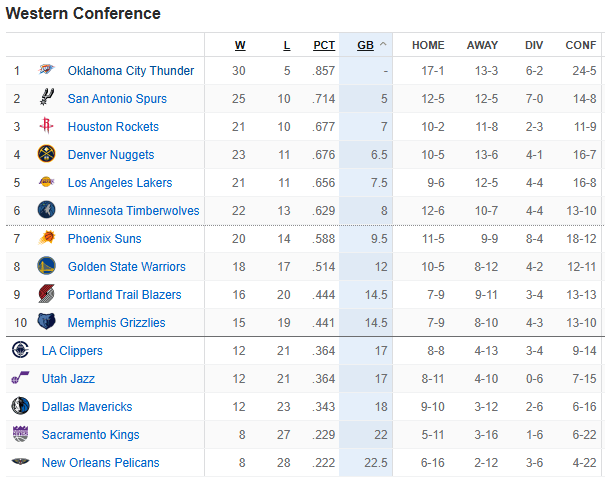Click the Golden State Warriors logo icon
Image resolution: width=605 pixels, height=488 pixels.
(x=47, y=267)
